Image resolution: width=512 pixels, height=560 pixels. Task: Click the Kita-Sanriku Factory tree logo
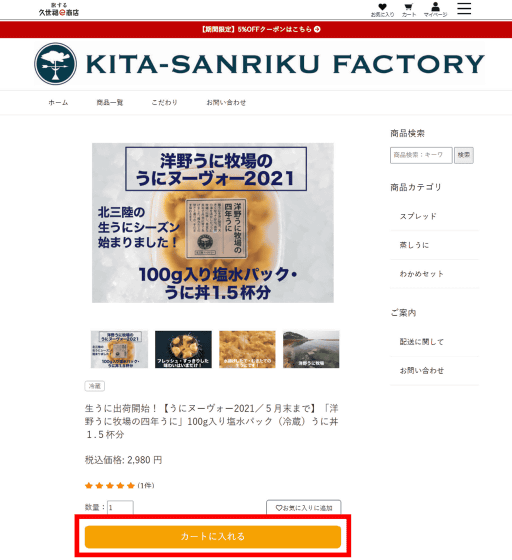tap(55, 64)
